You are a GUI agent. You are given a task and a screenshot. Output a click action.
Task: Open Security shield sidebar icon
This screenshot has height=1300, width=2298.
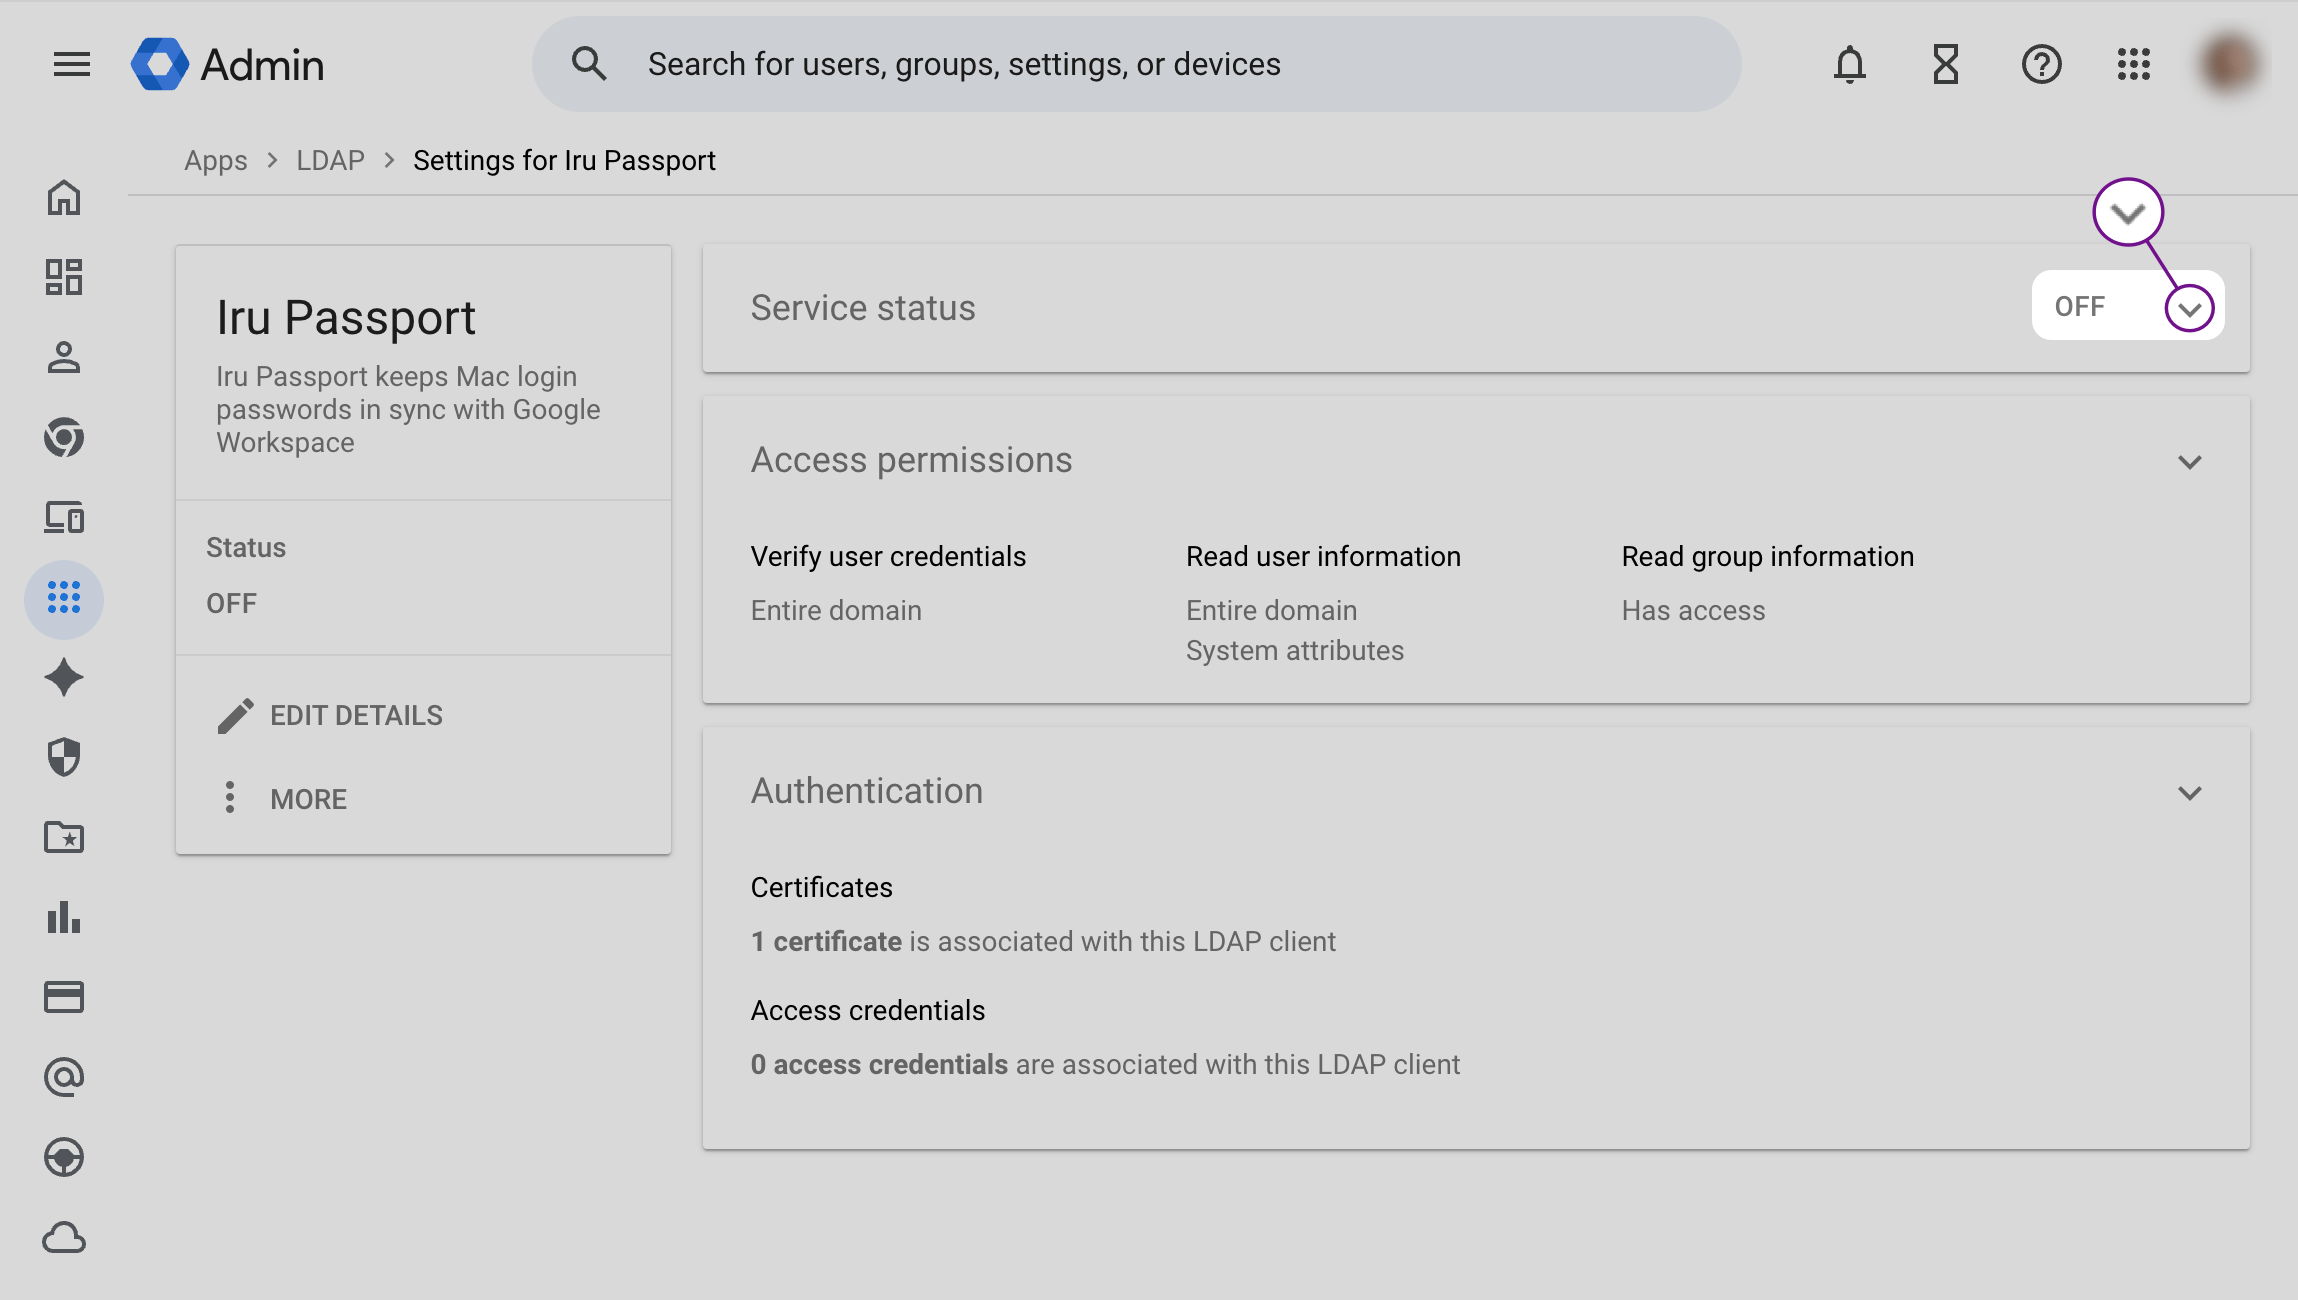64,757
